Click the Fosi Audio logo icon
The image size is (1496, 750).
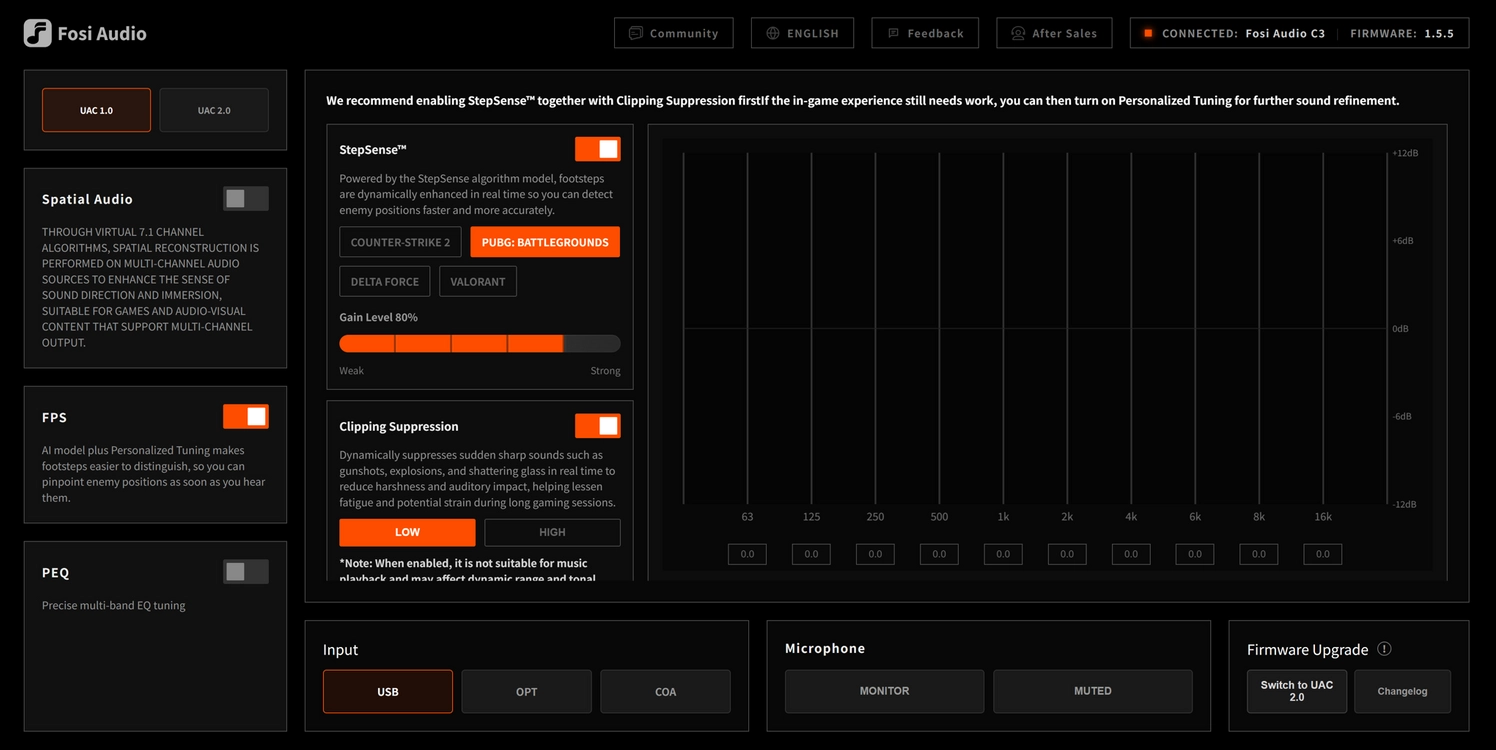pyautogui.click(x=37, y=33)
